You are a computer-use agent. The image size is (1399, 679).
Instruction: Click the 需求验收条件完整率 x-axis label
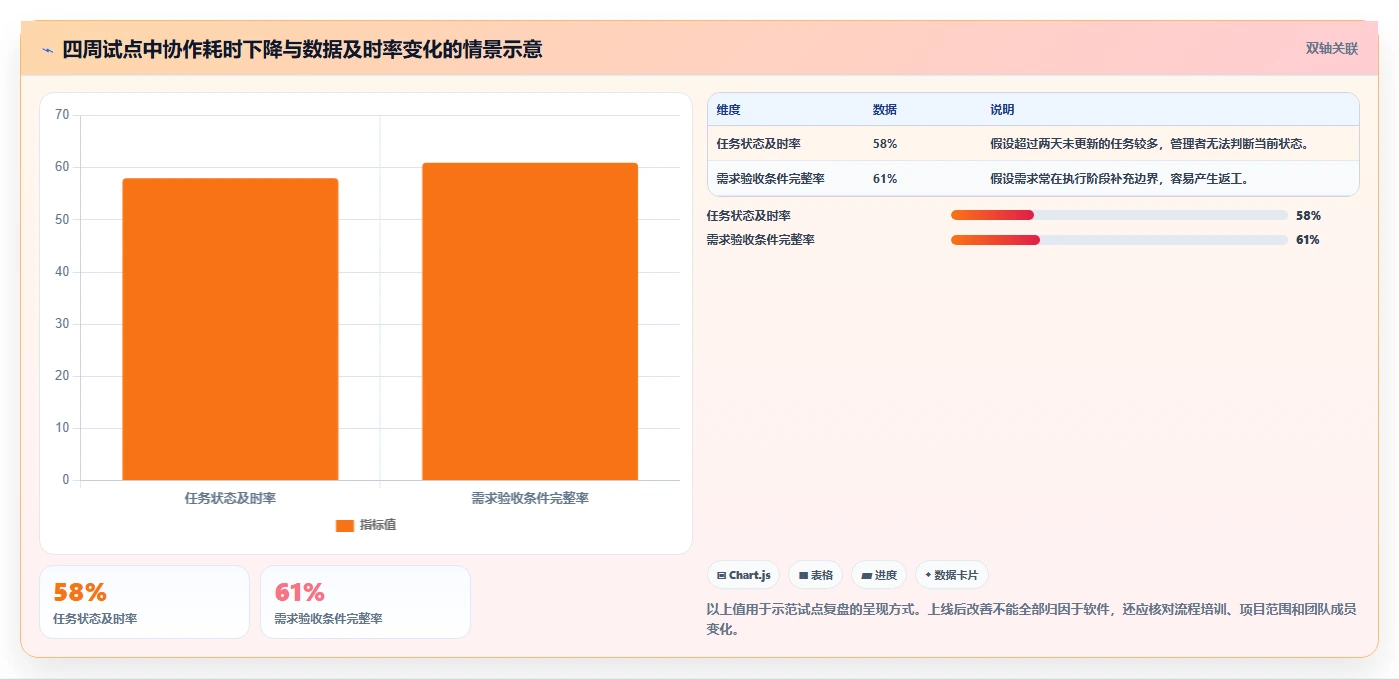click(530, 498)
